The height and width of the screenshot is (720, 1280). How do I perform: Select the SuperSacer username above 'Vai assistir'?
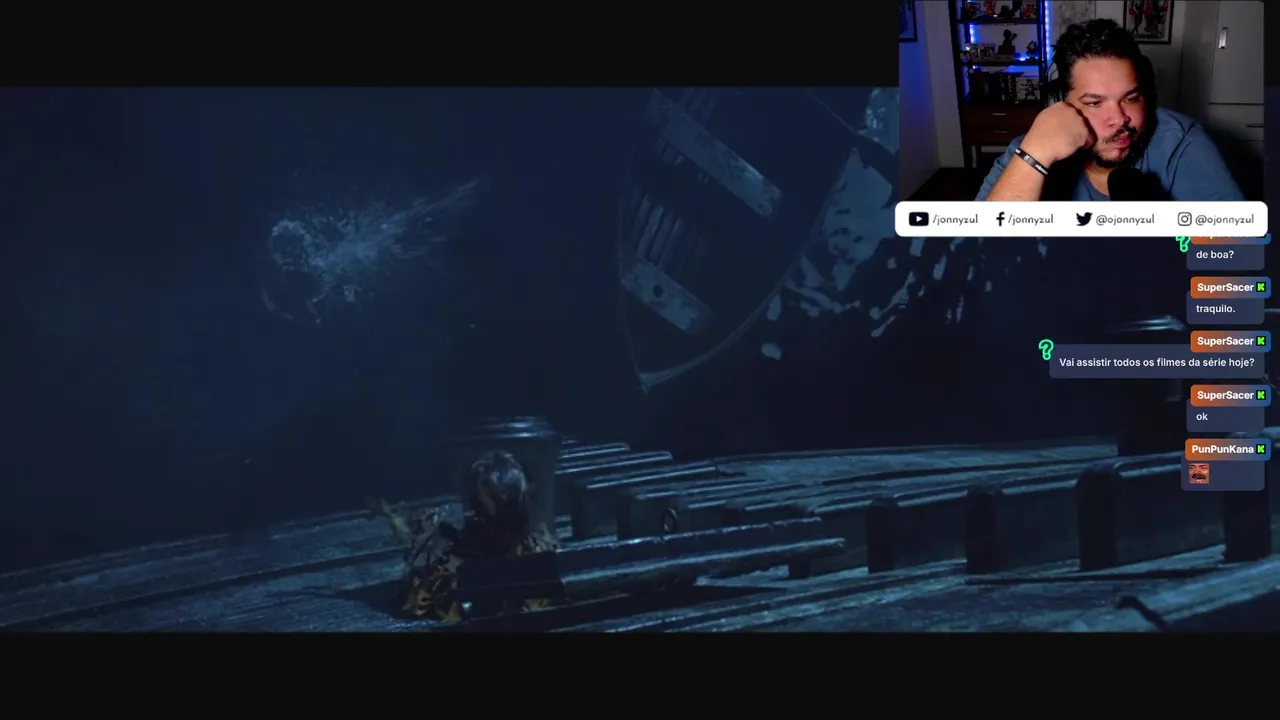[1225, 341]
